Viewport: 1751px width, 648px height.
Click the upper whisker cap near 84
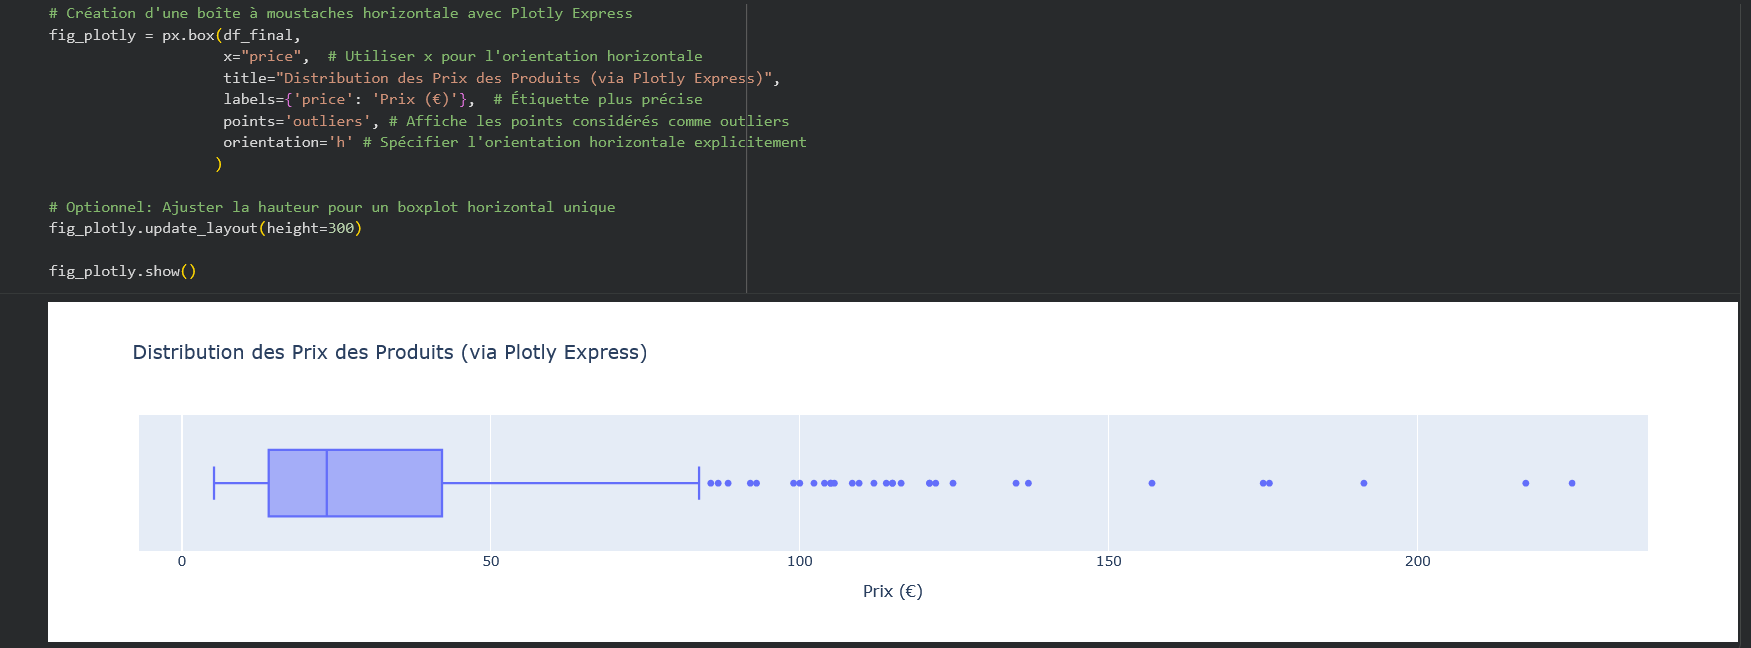pyautogui.click(x=699, y=483)
